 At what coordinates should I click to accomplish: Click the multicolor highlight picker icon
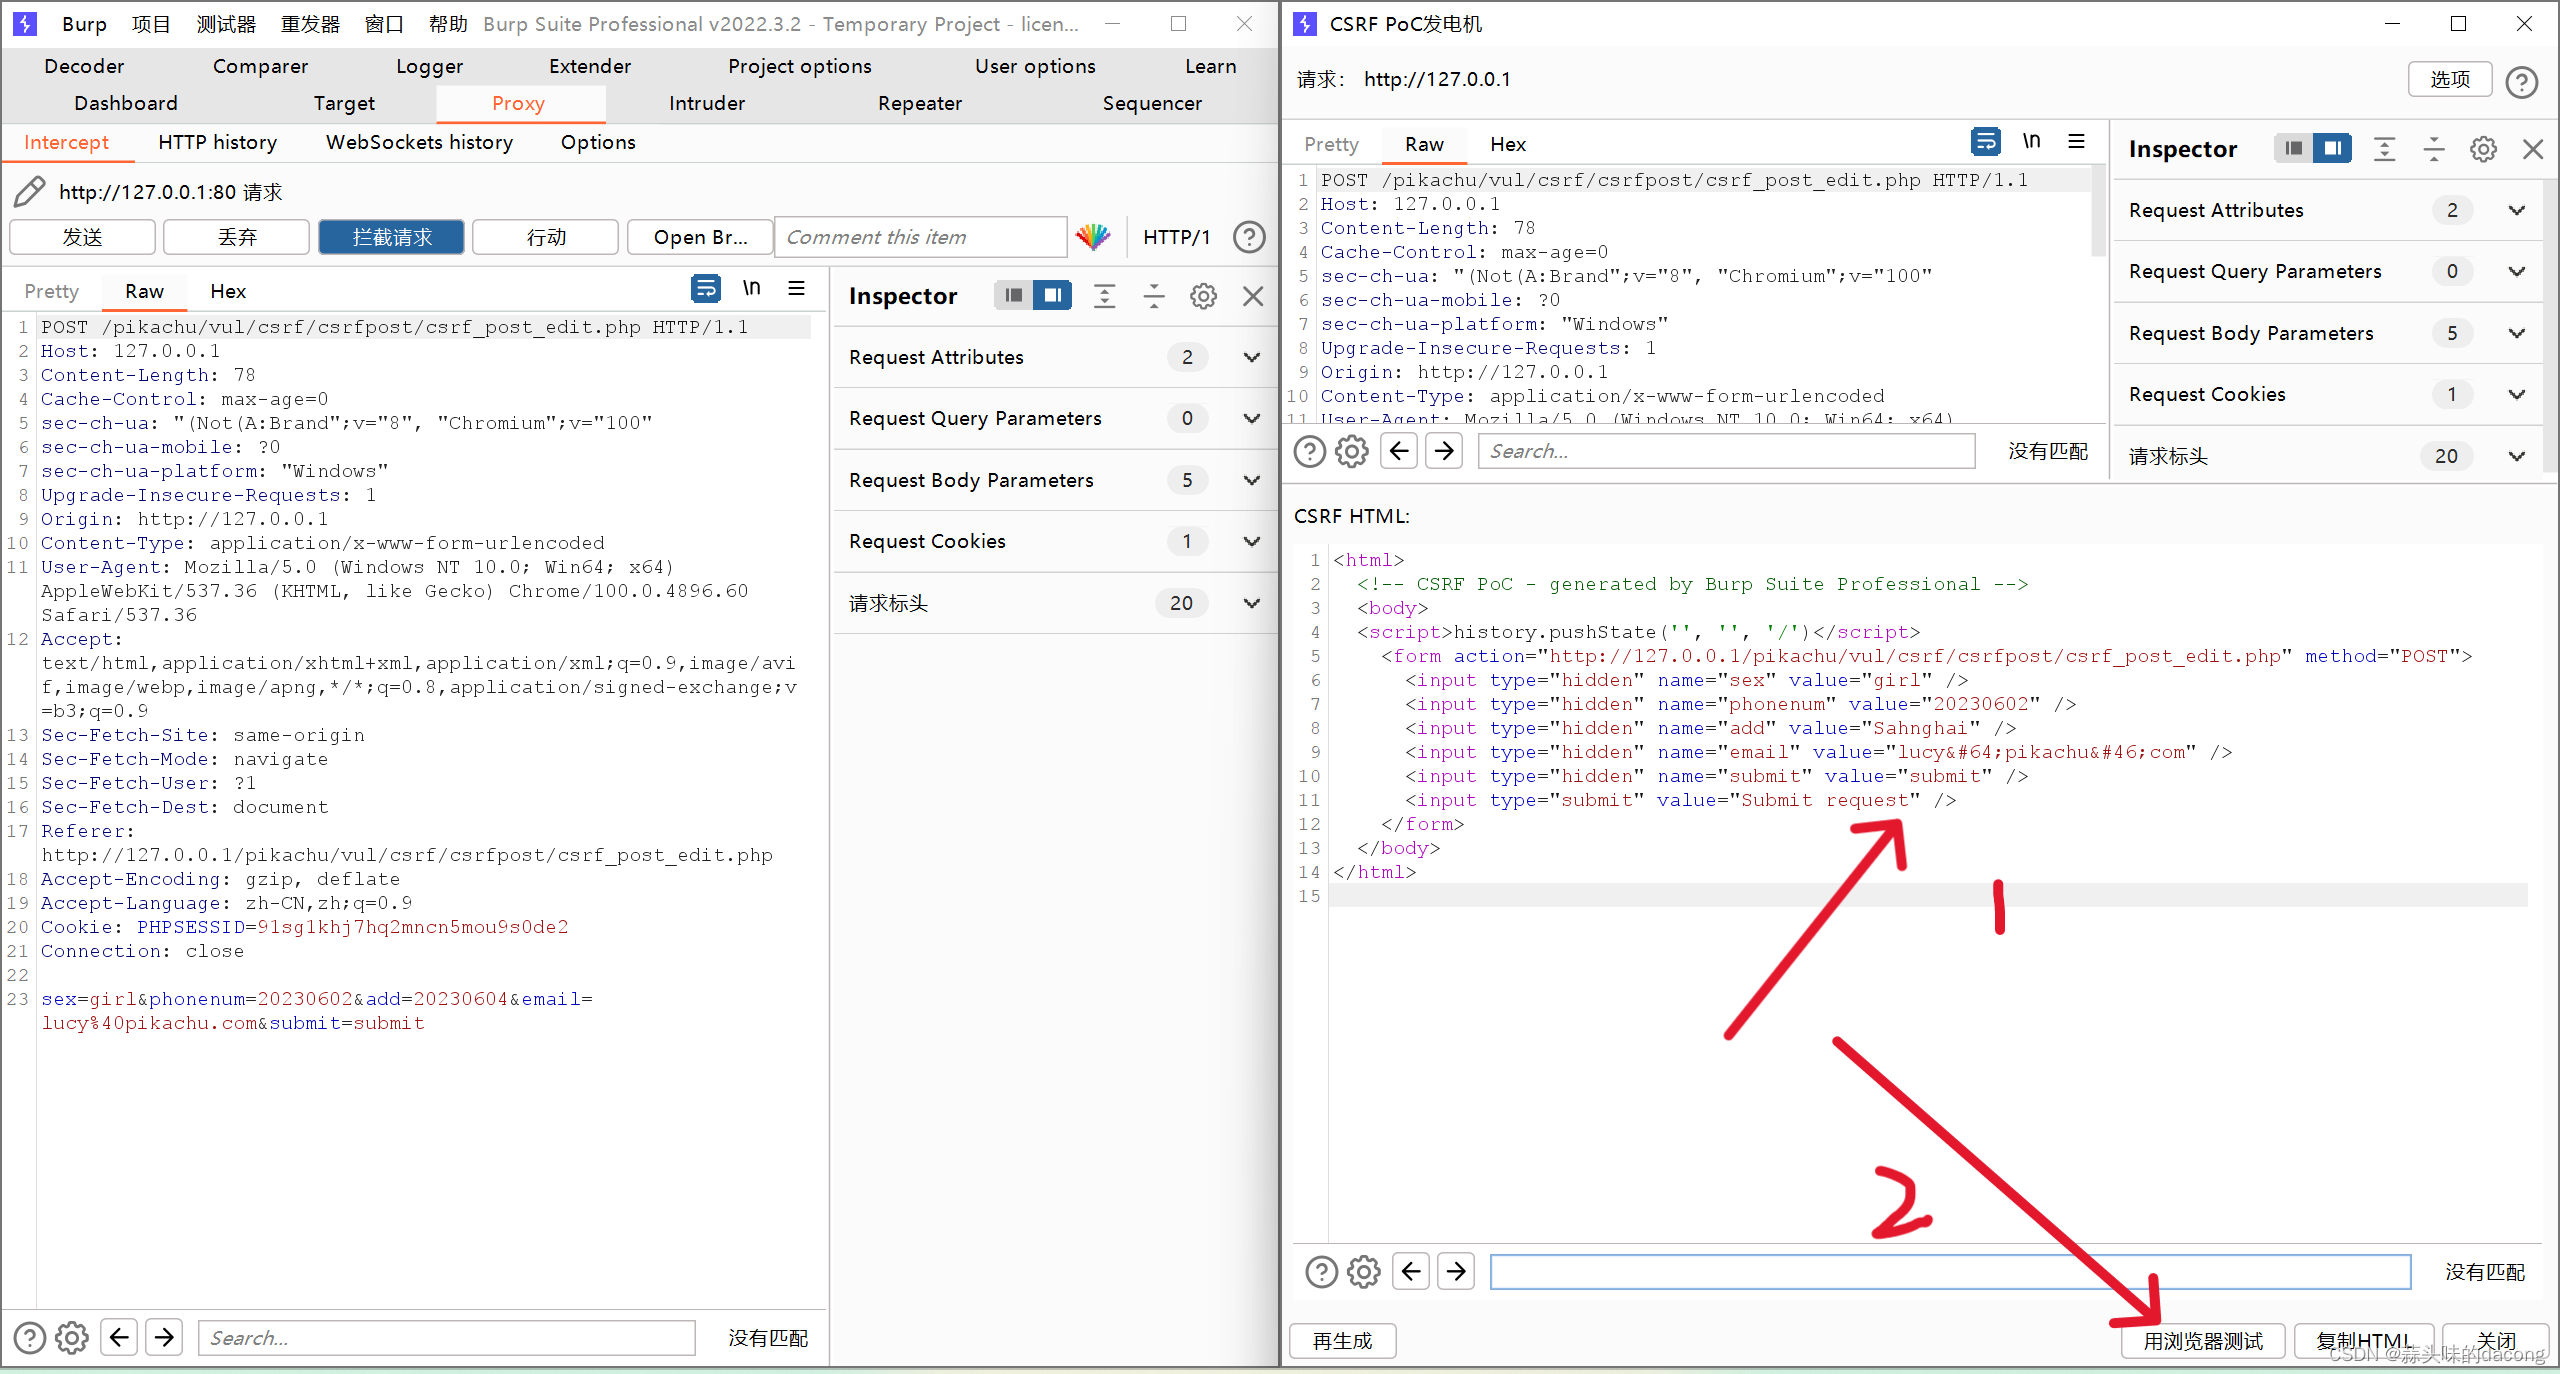click(1093, 237)
